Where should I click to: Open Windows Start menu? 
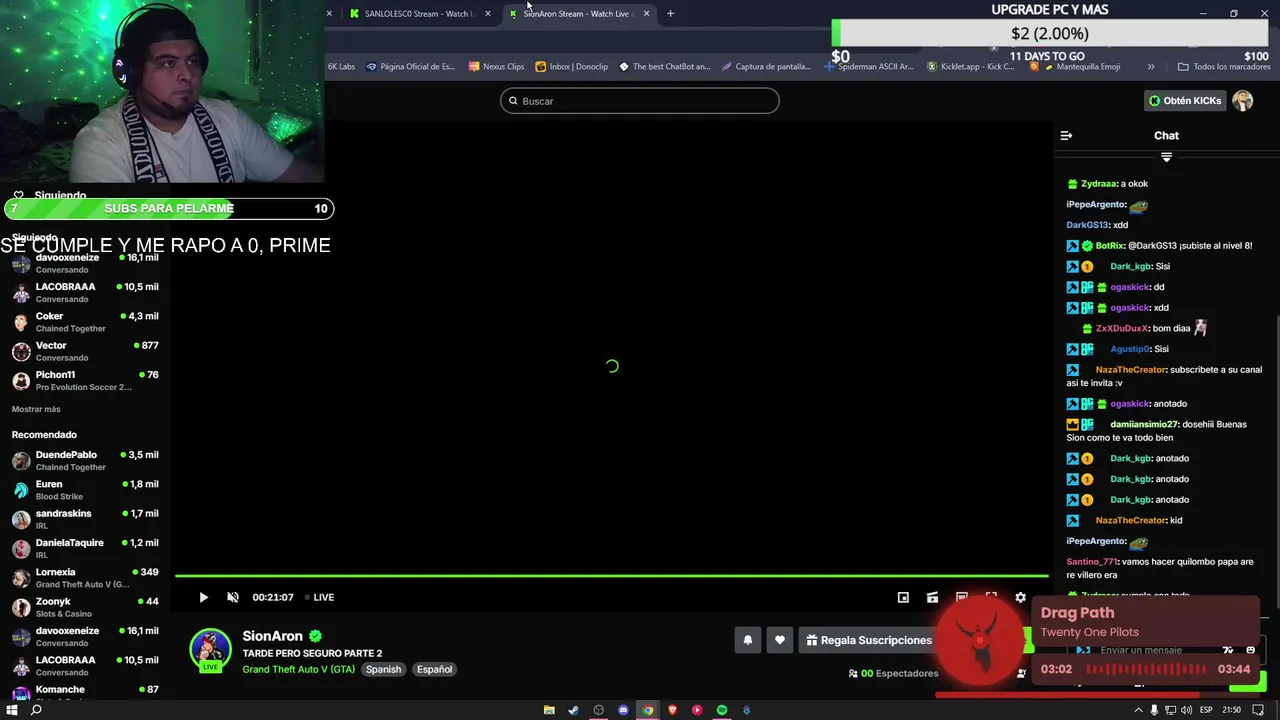click(11, 710)
